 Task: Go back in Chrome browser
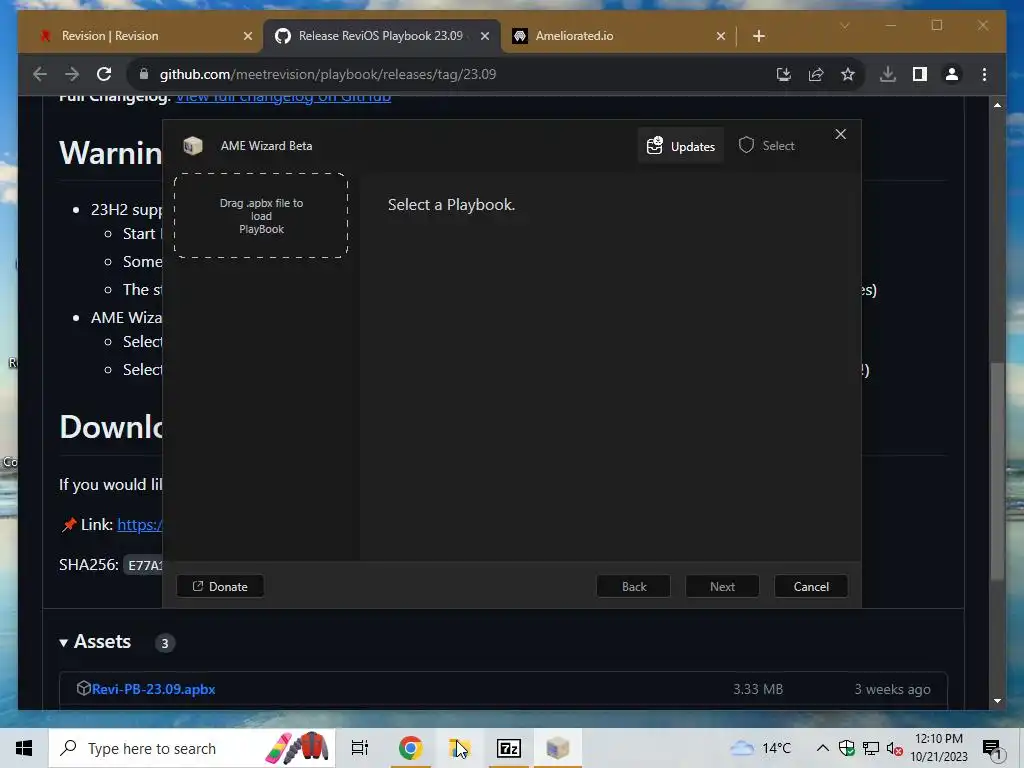click(40, 74)
